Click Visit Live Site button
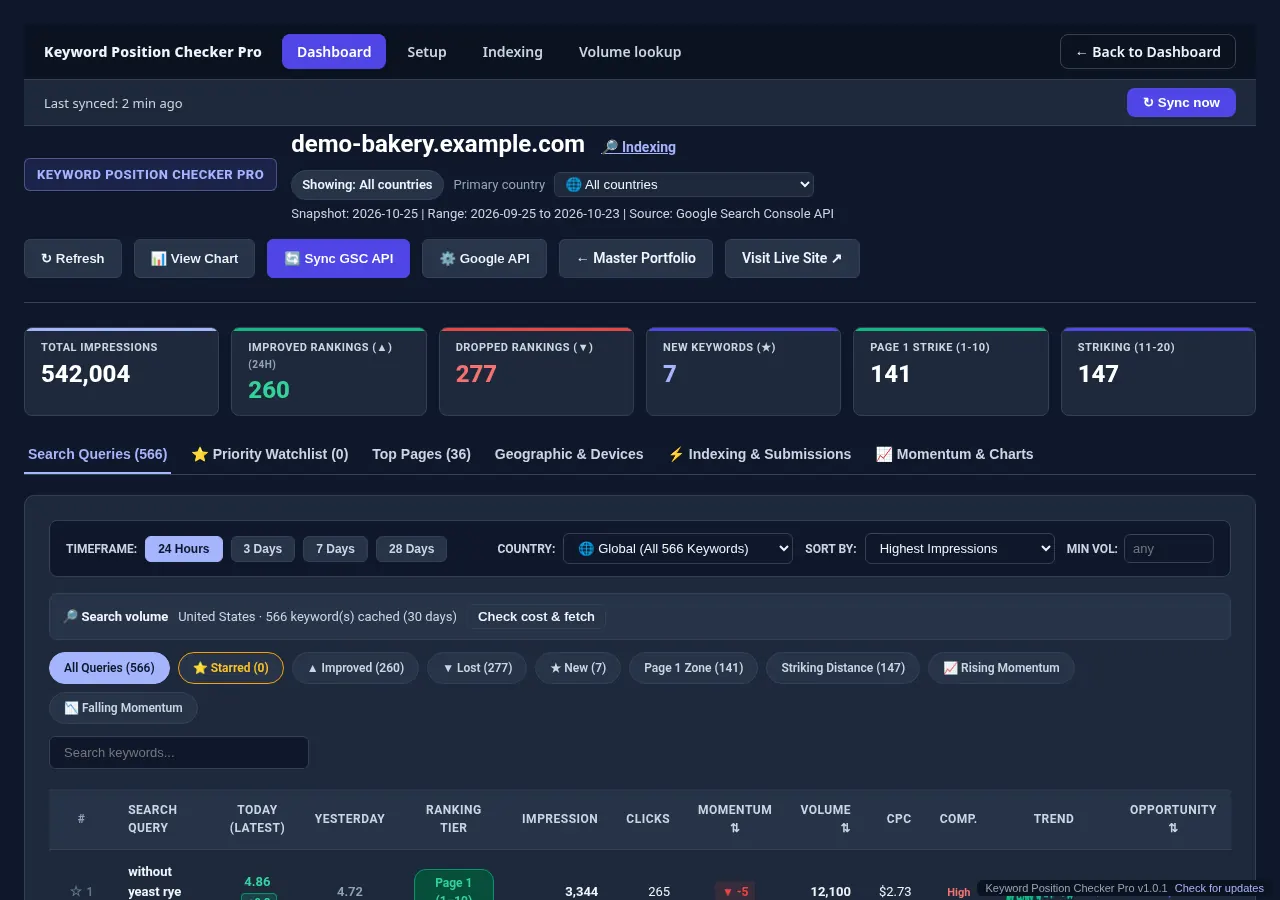This screenshot has width=1280, height=900. tap(792, 258)
